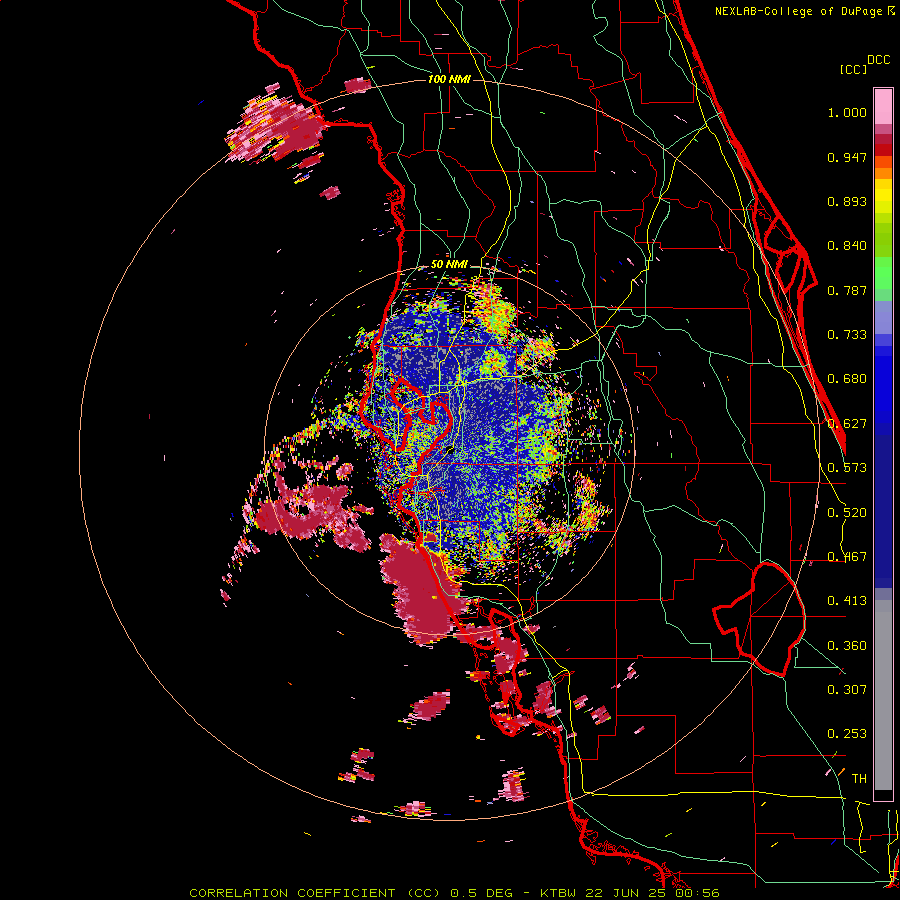The image size is (900, 900).
Task: Click the [CC] legend unit label
Action: [853, 69]
